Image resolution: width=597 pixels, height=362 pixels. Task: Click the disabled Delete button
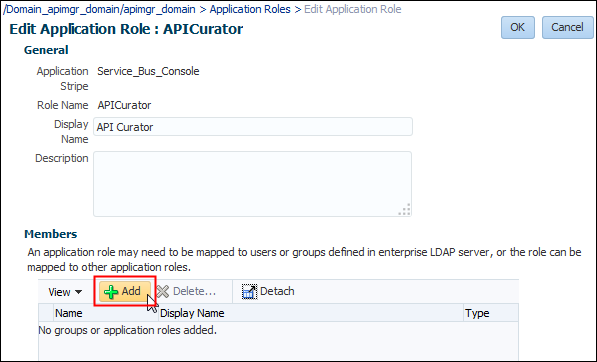click(187, 292)
